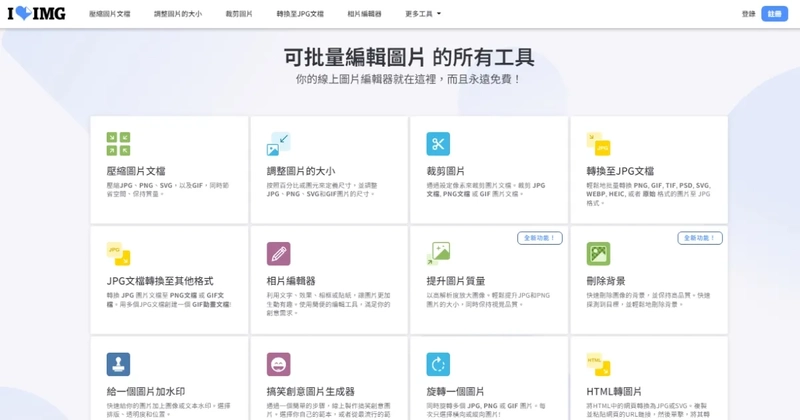Select the green 壓縮圖片文檔 compress icon

point(118,143)
